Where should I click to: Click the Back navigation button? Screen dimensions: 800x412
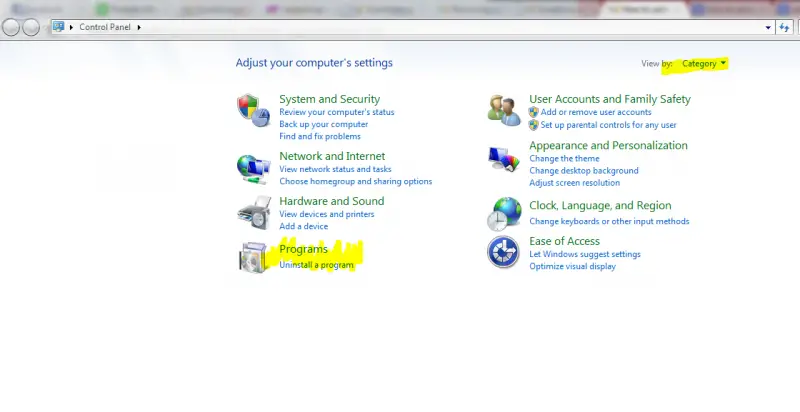point(11,28)
